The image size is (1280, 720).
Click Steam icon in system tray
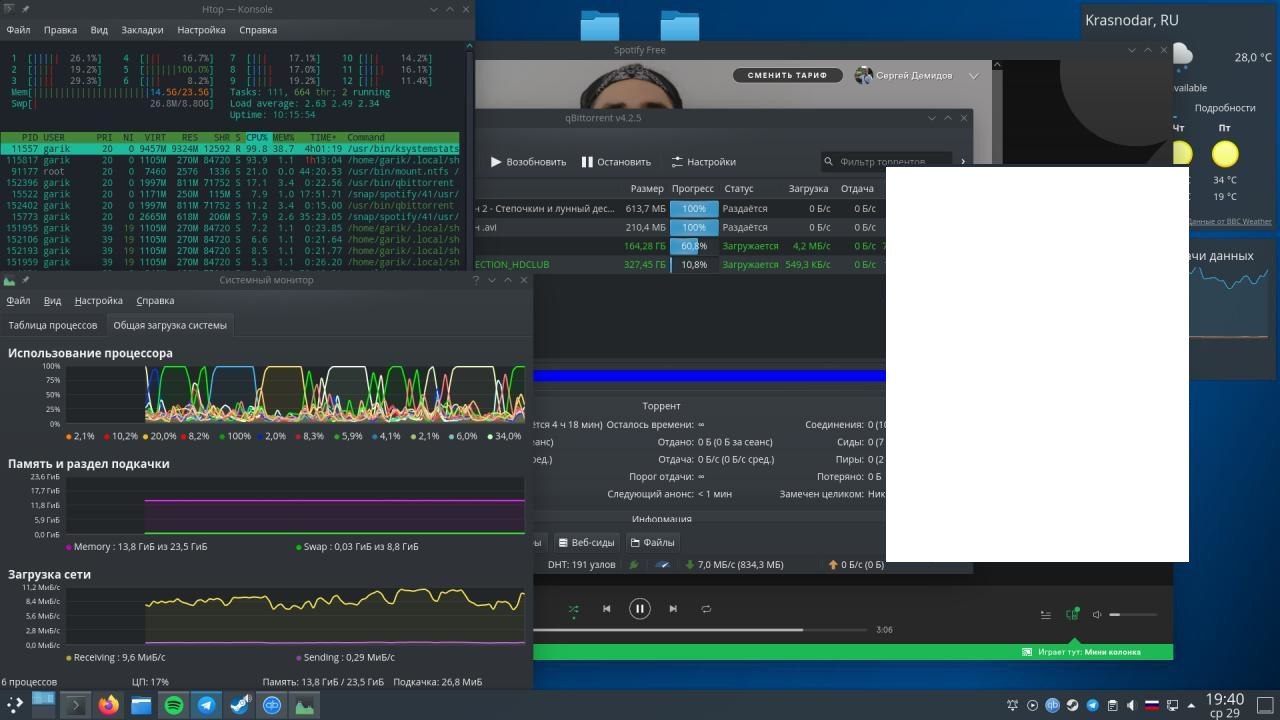coord(1072,705)
